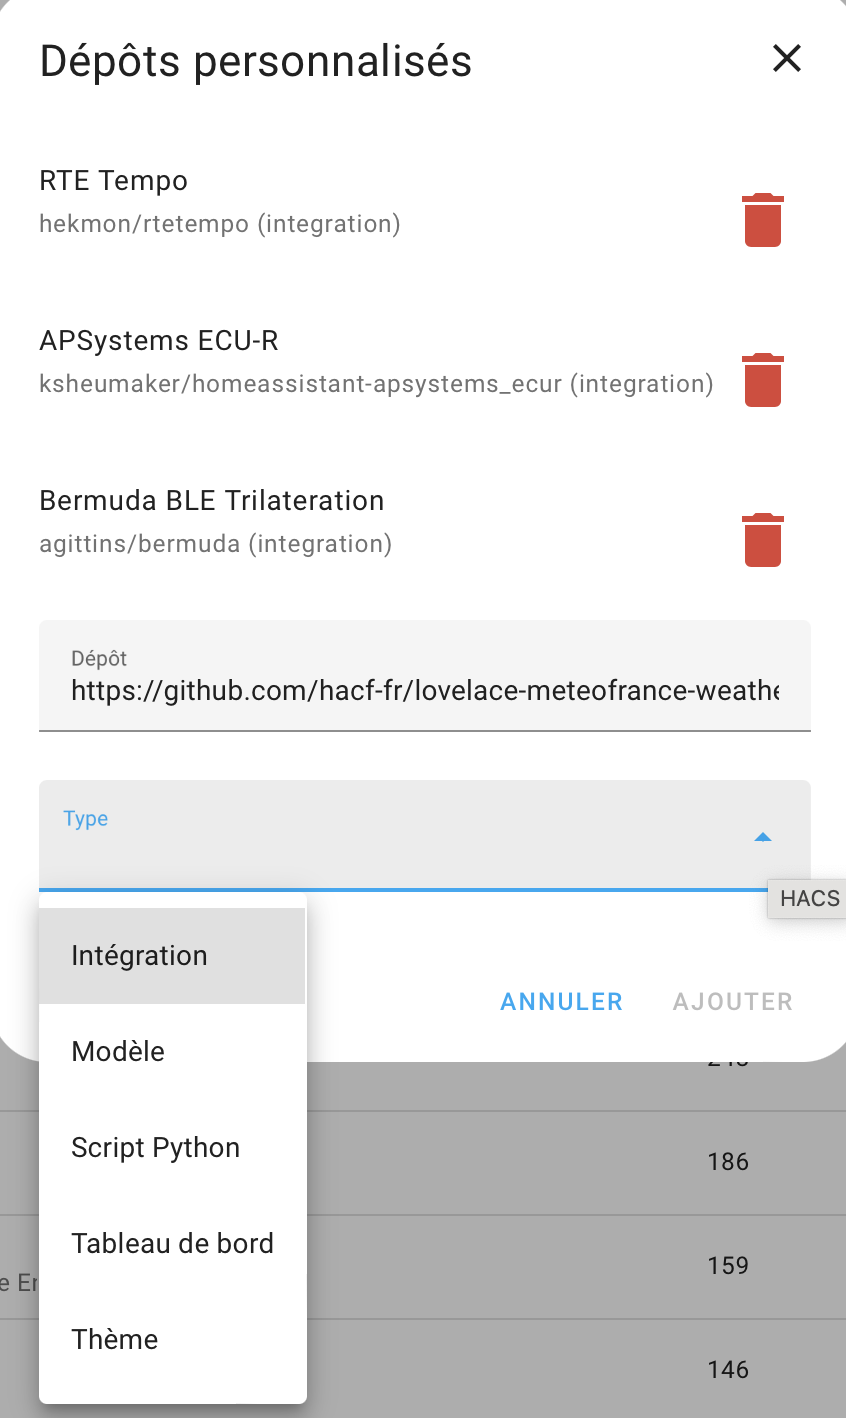Delete Bermuda BLE Trilateration repository
The width and height of the screenshot is (846, 1418).
click(x=763, y=540)
